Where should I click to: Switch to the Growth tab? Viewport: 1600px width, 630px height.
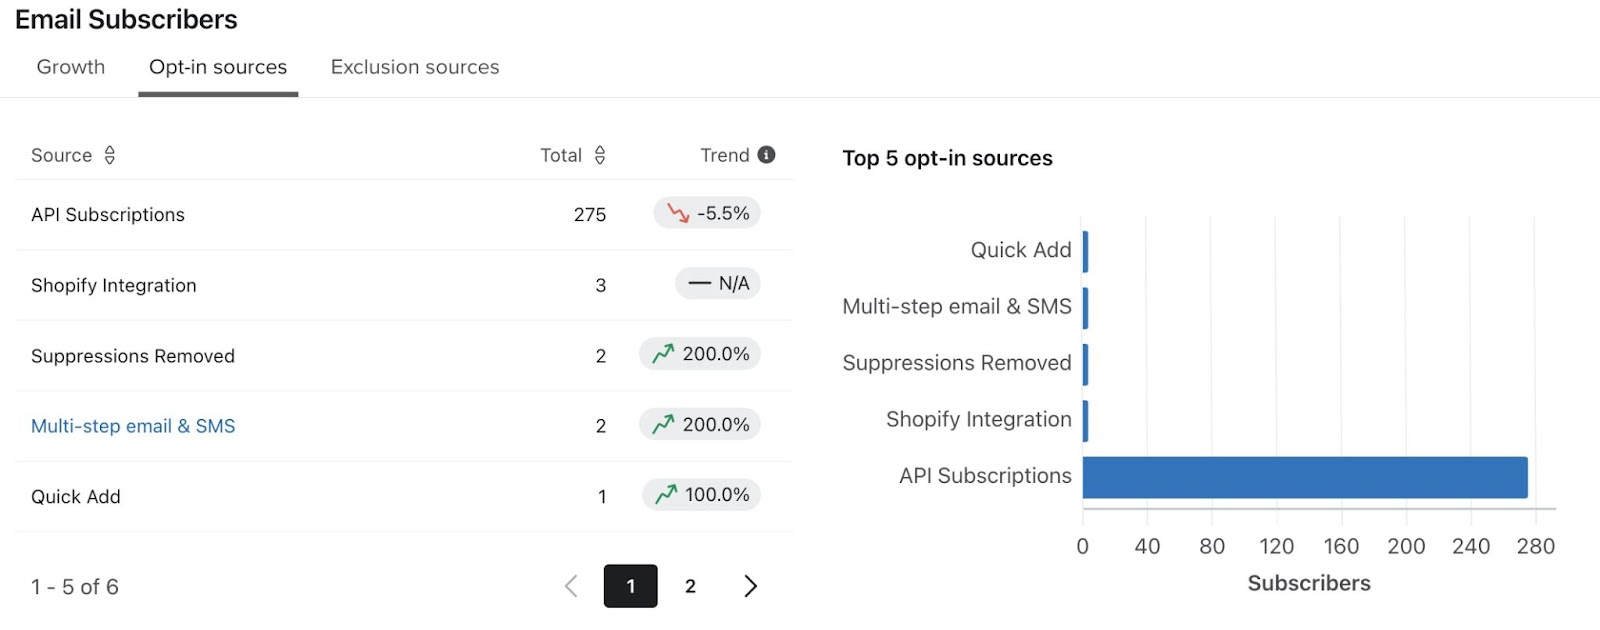71,67
